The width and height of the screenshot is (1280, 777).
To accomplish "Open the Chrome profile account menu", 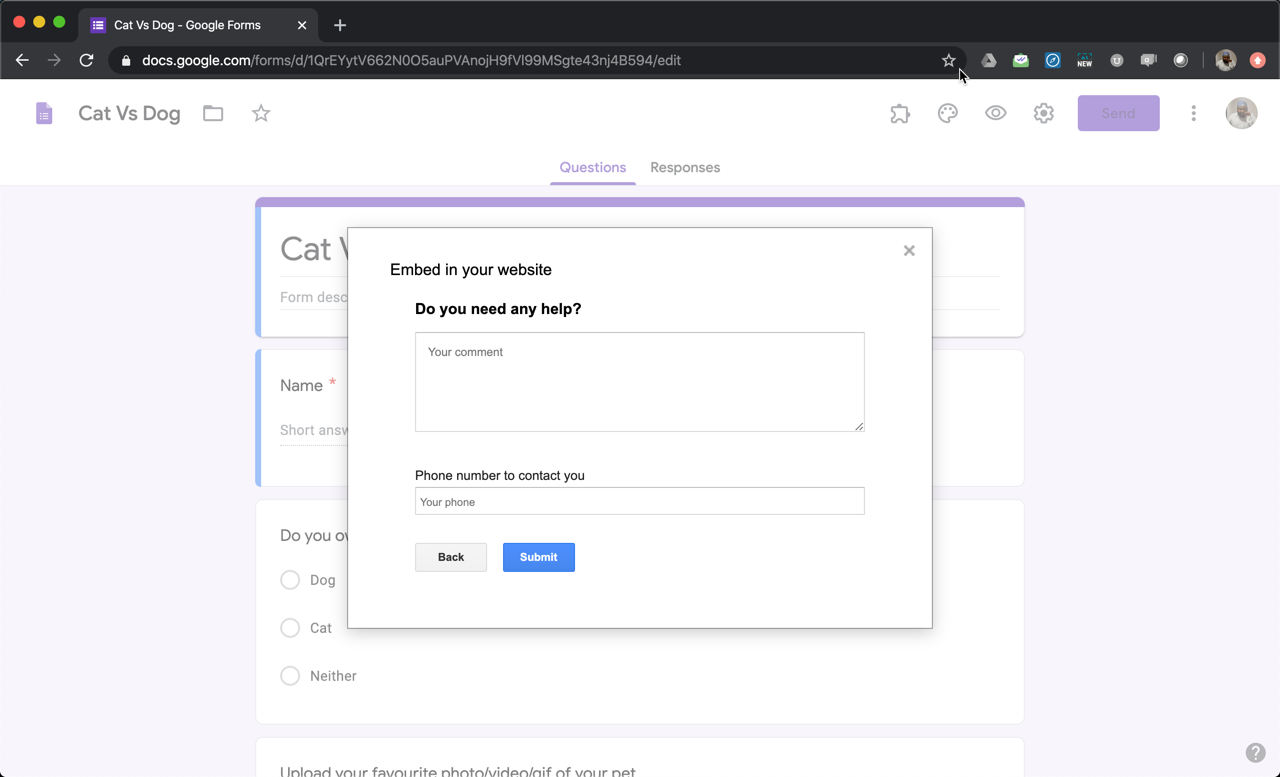I will [x=1225, y=60].
